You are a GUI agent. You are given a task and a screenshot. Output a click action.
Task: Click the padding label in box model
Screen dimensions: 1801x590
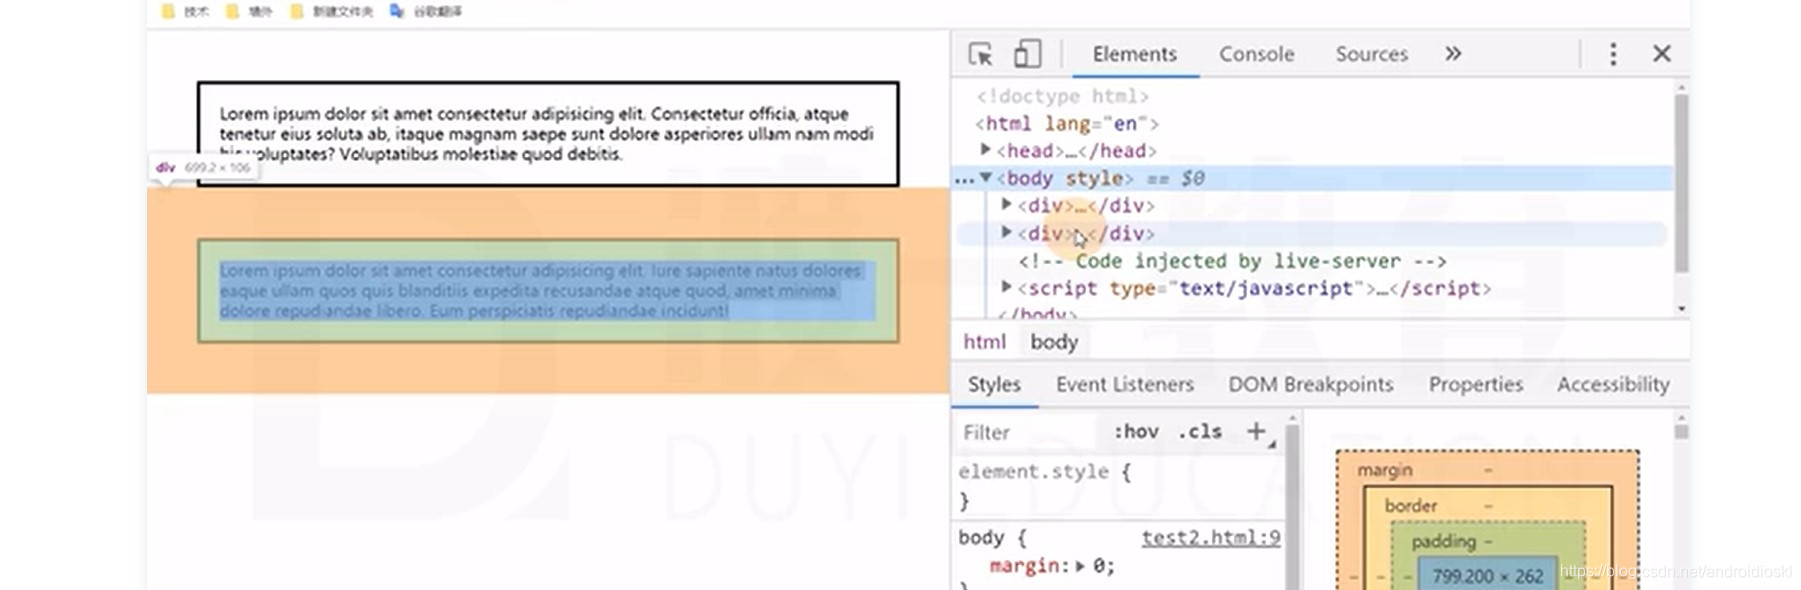pos(1443,542)
